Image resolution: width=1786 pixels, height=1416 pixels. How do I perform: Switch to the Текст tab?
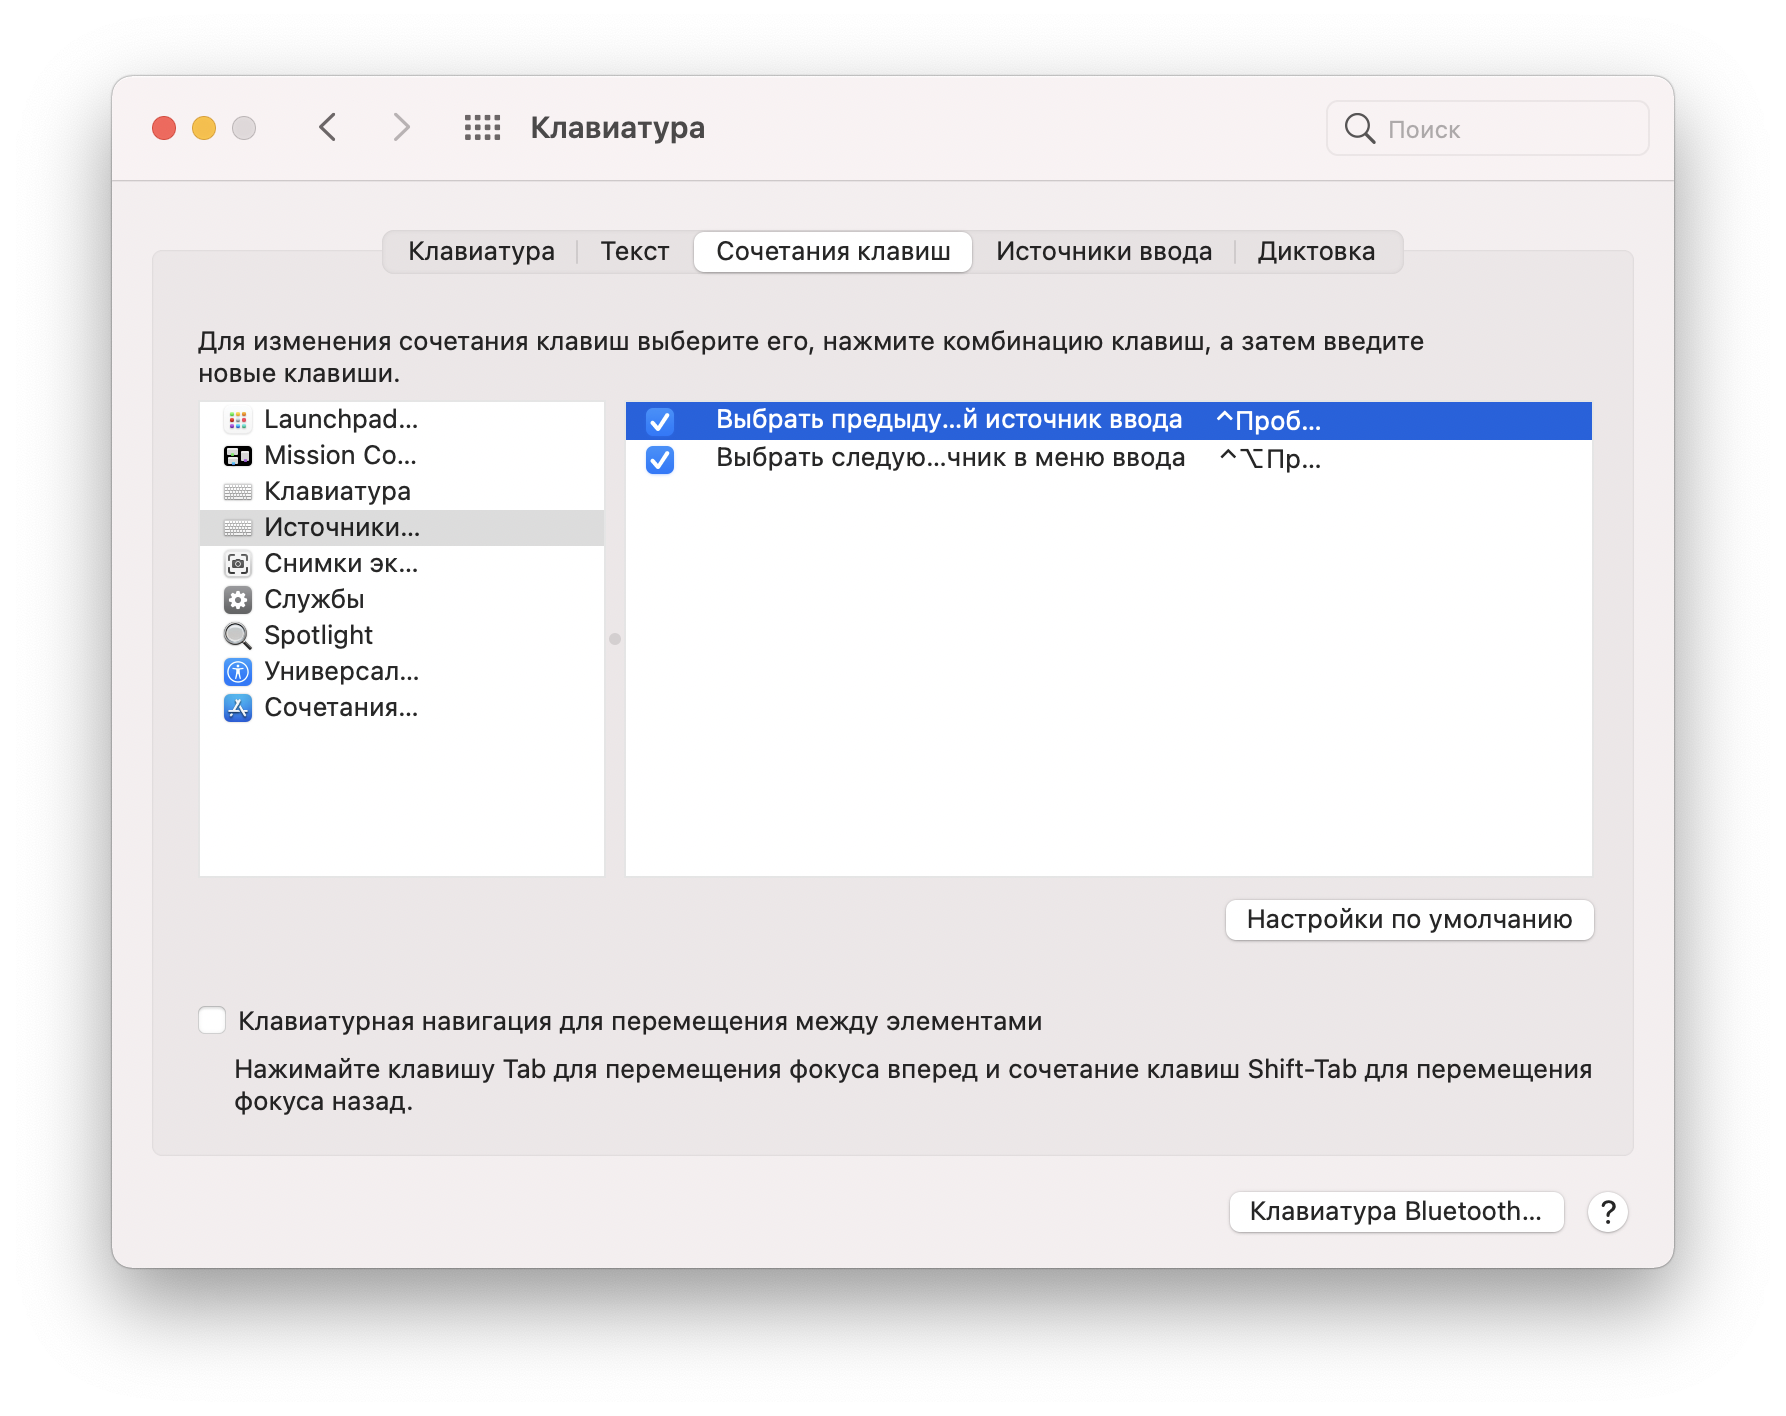click(x=634, y=252)
